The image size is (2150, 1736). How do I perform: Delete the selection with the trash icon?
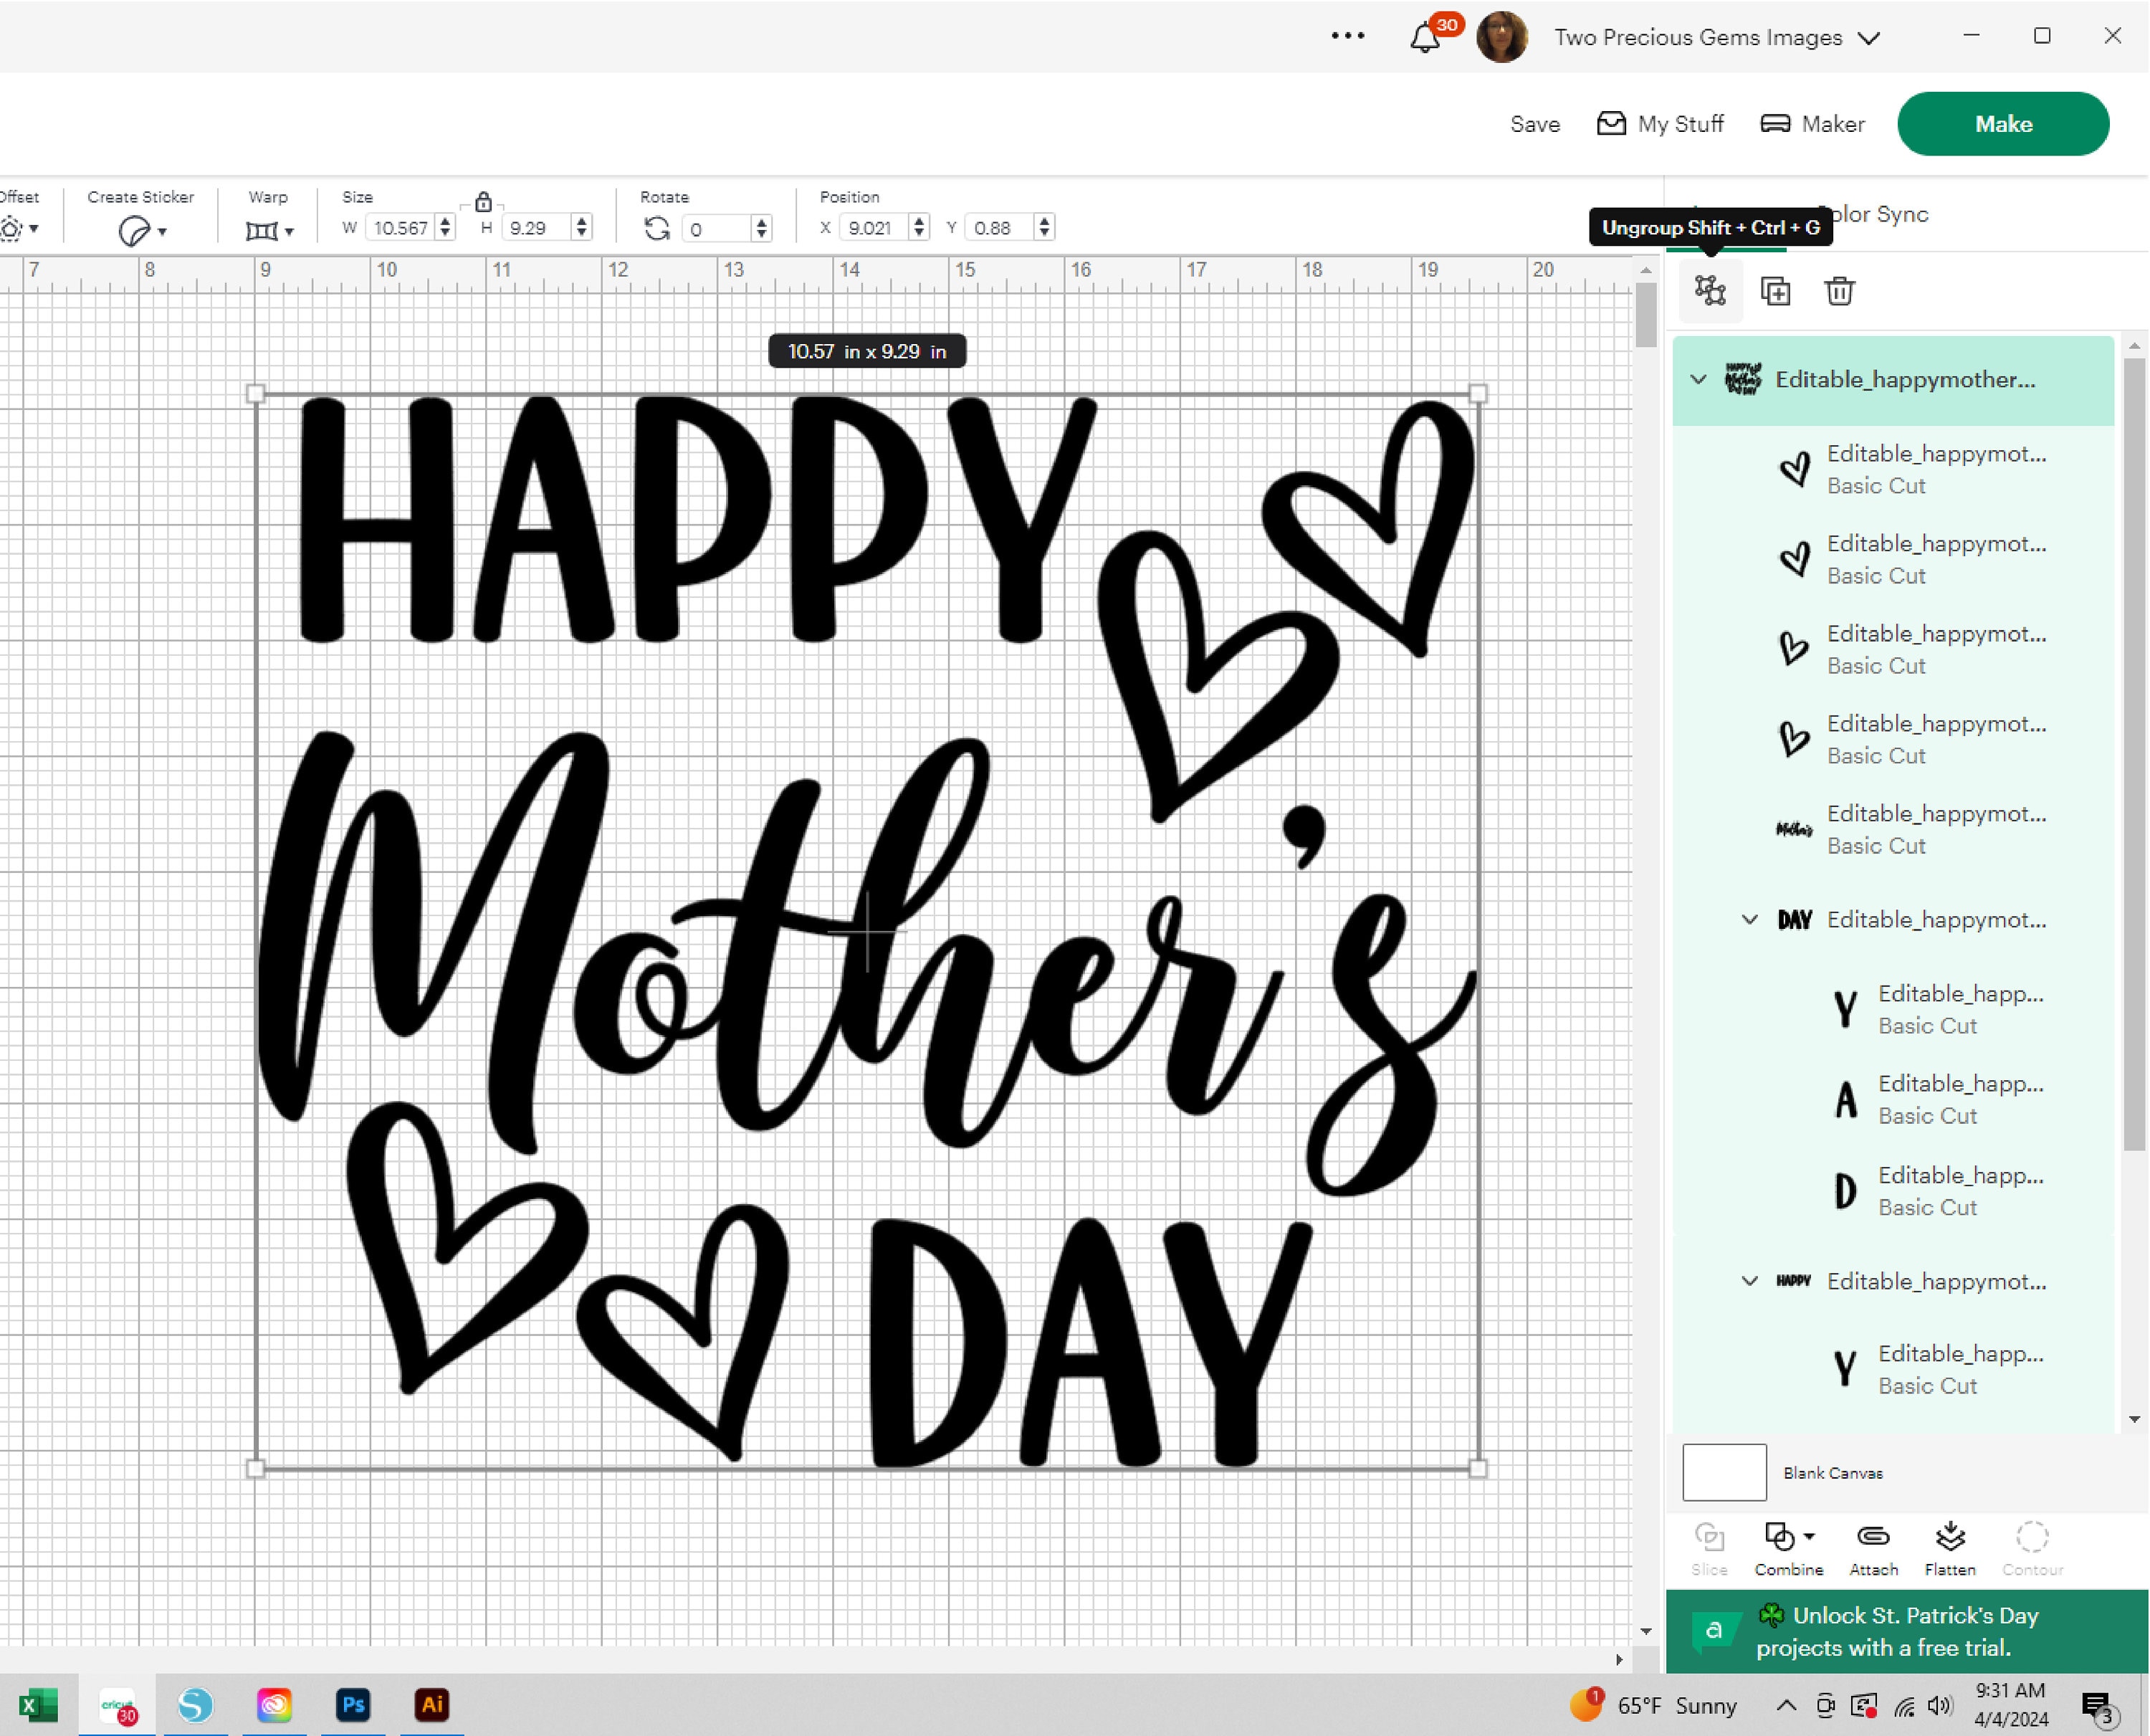1839,291
